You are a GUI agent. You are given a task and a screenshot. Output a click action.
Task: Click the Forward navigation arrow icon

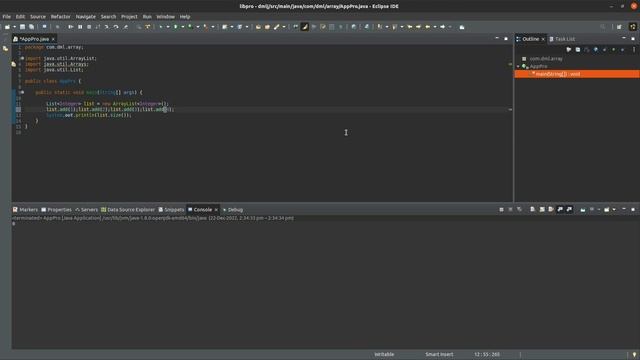coord(442,27)
